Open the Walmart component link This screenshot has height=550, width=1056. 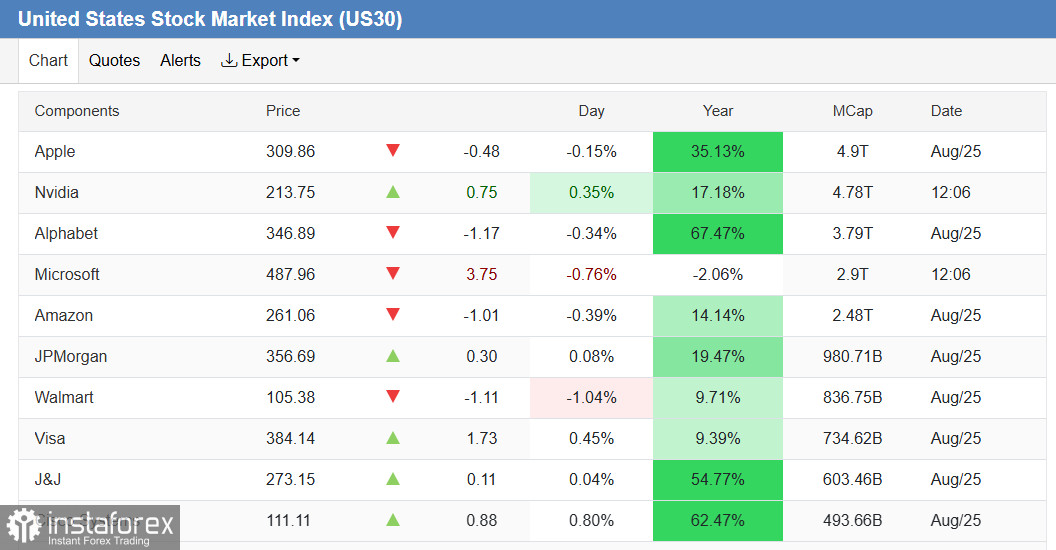(x=64, y=398)
